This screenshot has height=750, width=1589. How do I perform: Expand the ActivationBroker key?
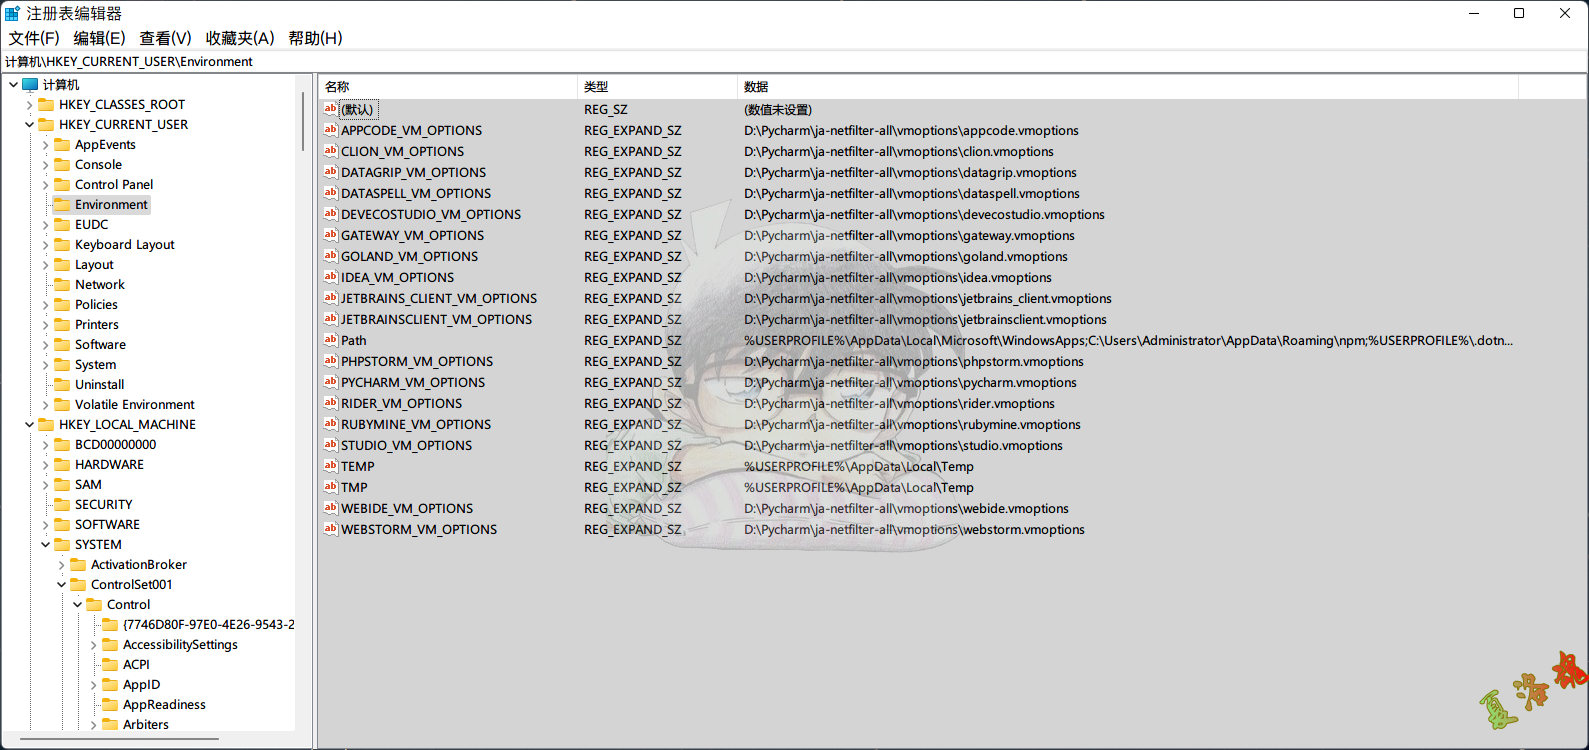61,564
